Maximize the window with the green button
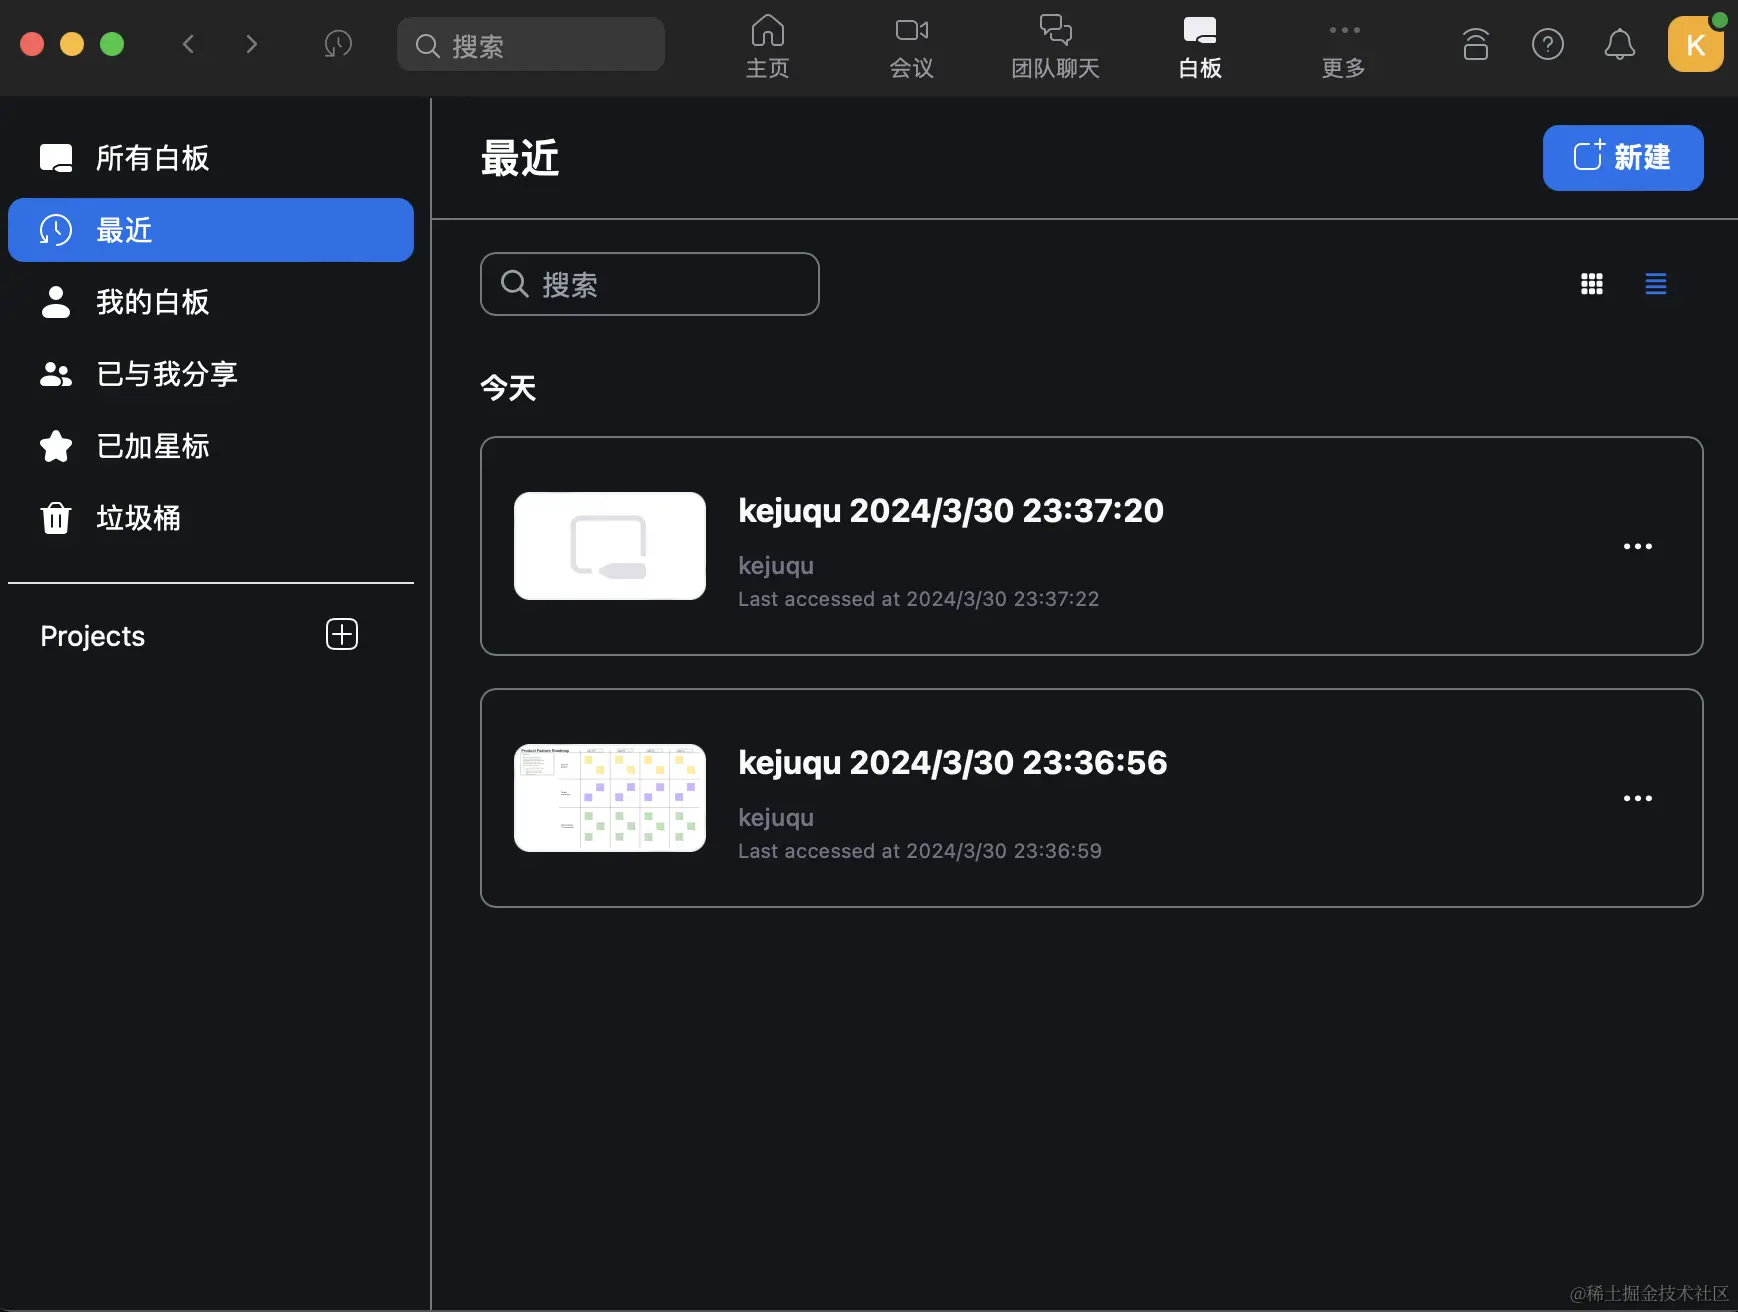 [x=112, y=44]
